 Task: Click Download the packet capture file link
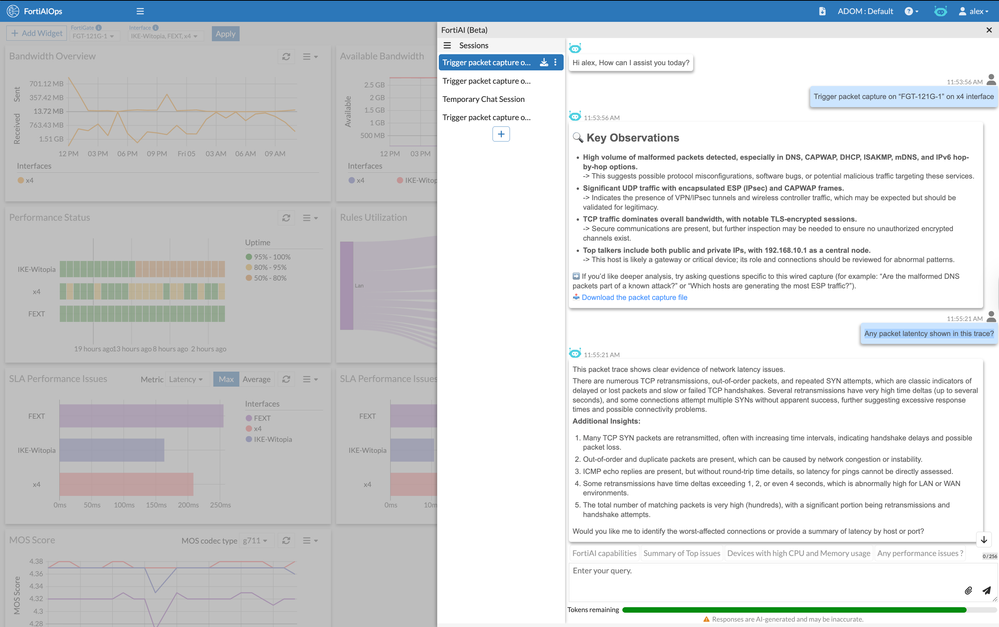[634, 298]
